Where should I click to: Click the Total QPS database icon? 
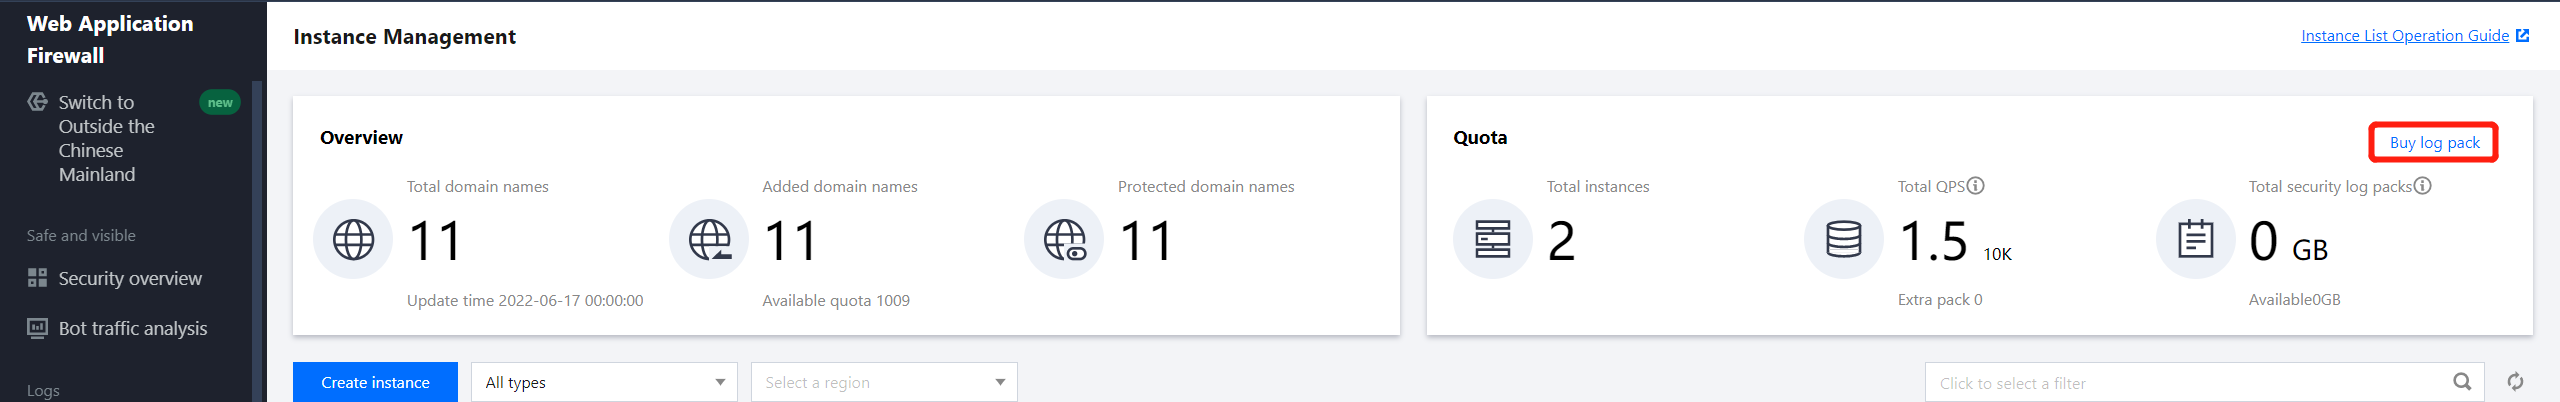tap(1843, 239)
